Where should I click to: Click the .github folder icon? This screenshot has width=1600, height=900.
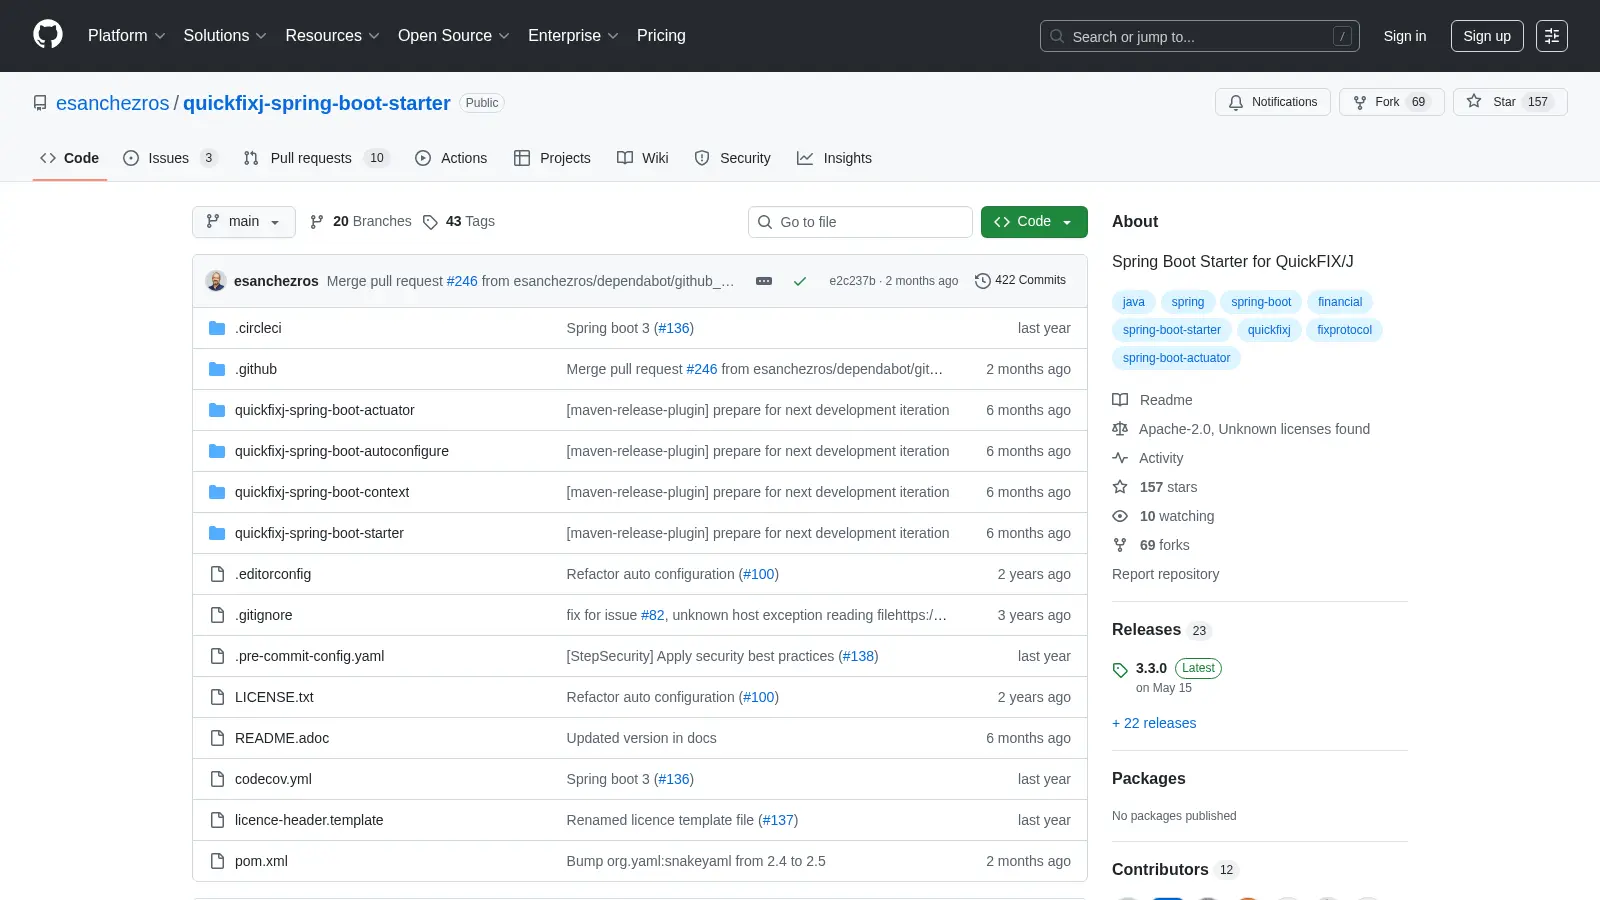click(217, 369)
